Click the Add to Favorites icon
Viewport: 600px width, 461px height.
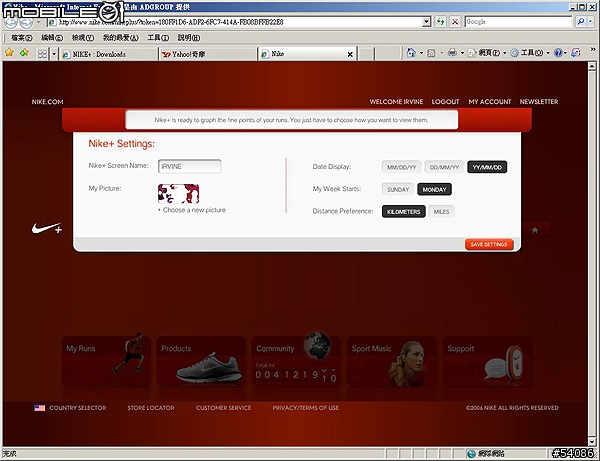click(x=24, y=53)
